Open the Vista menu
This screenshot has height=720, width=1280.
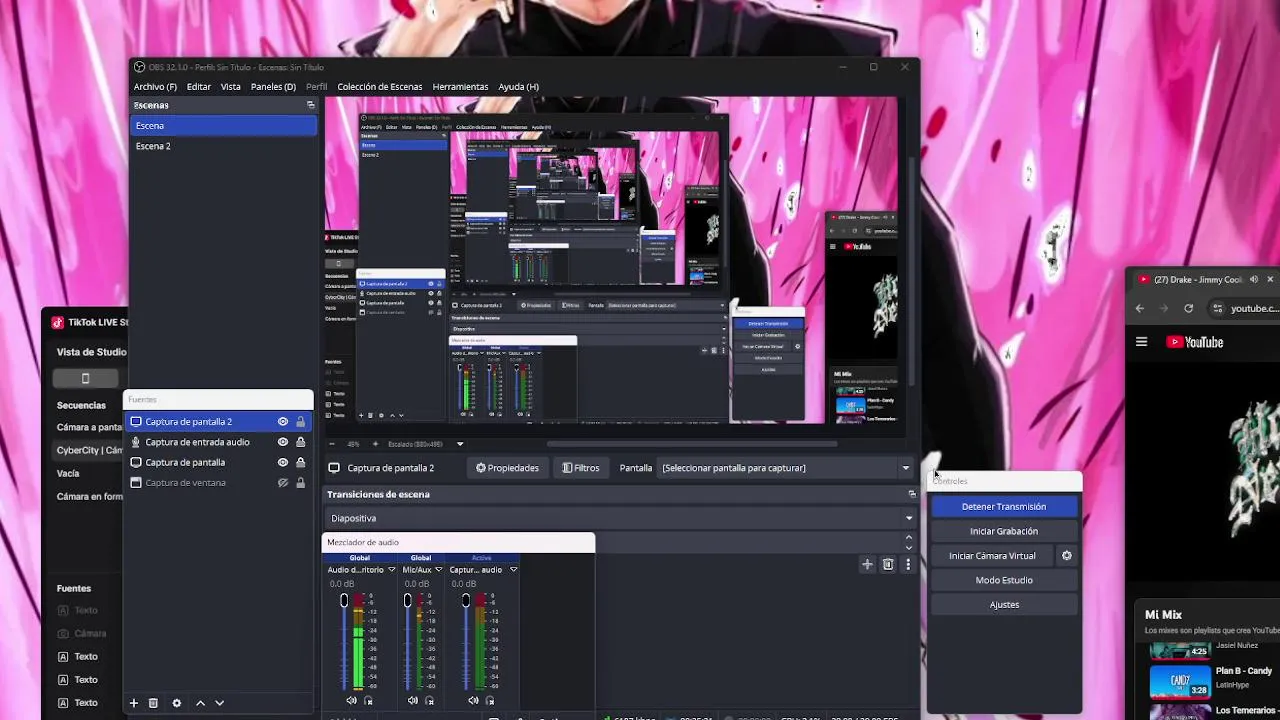coord(231,87)
